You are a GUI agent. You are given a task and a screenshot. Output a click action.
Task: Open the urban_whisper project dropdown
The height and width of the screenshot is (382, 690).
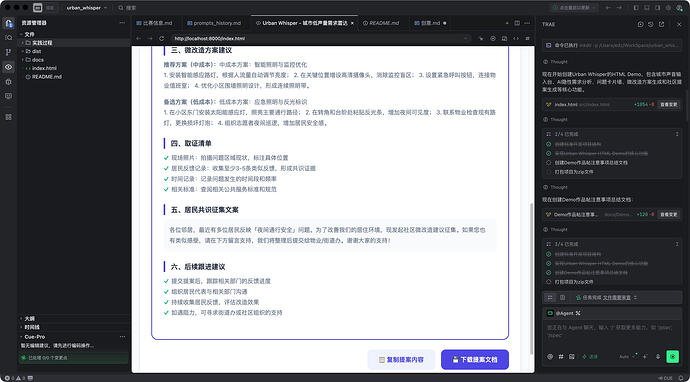coord(87,7)
